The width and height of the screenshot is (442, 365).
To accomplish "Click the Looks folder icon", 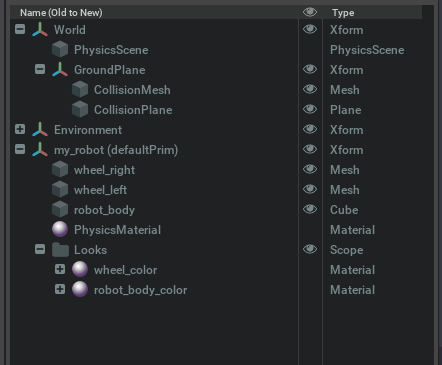I will point(60,250).
